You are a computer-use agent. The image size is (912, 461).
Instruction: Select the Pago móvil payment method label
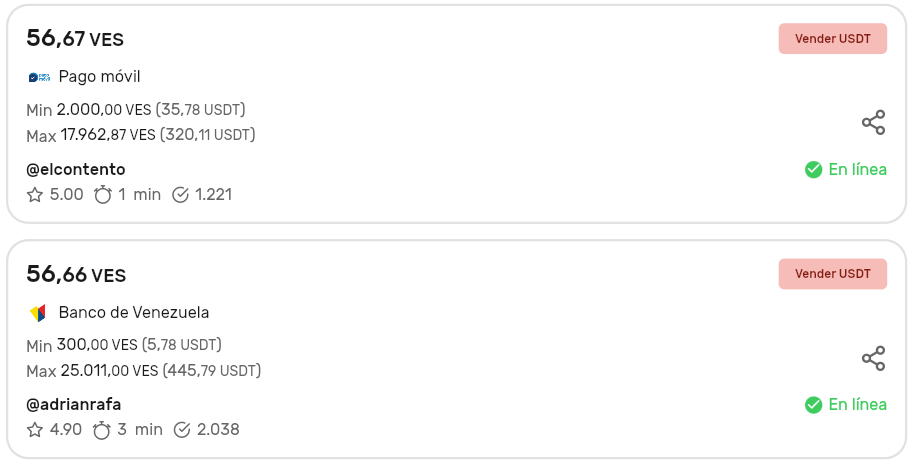(x=99, y=77)
